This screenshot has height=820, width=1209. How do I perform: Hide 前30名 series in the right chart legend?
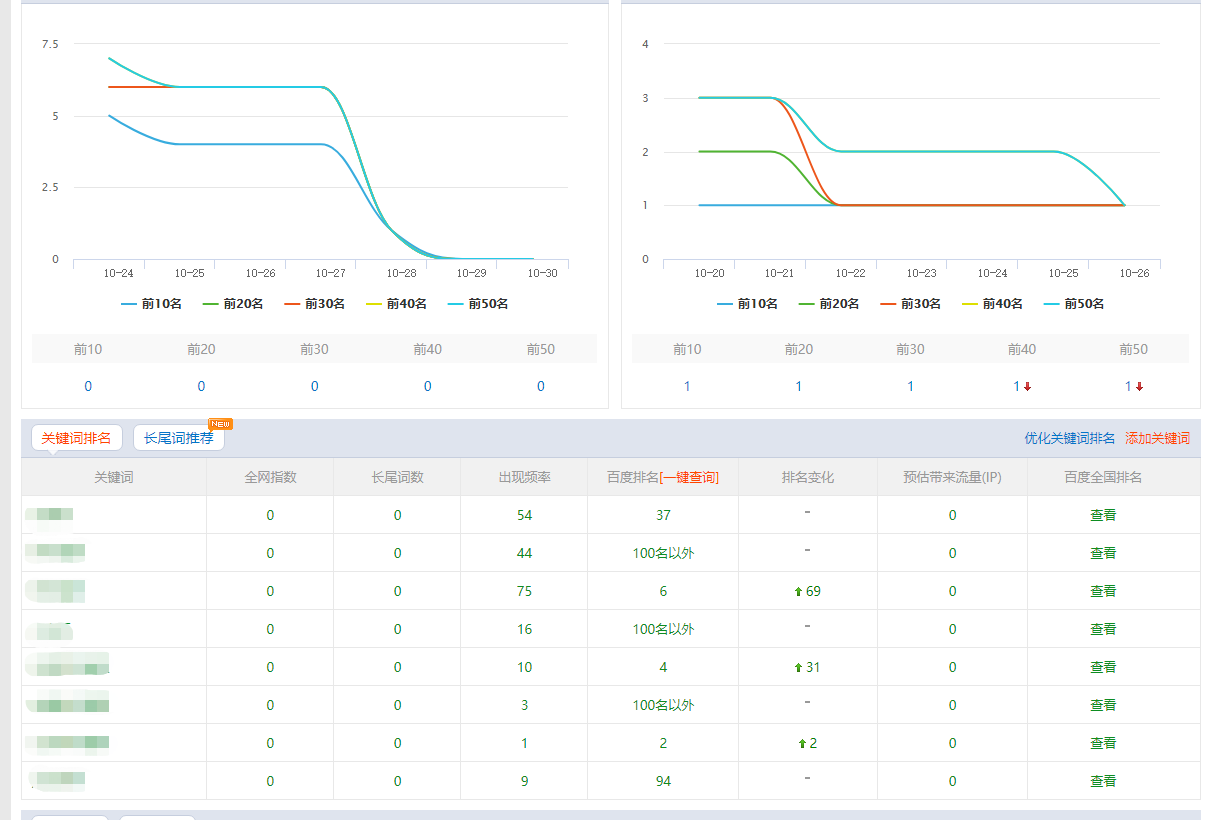[x=910, y=304]
